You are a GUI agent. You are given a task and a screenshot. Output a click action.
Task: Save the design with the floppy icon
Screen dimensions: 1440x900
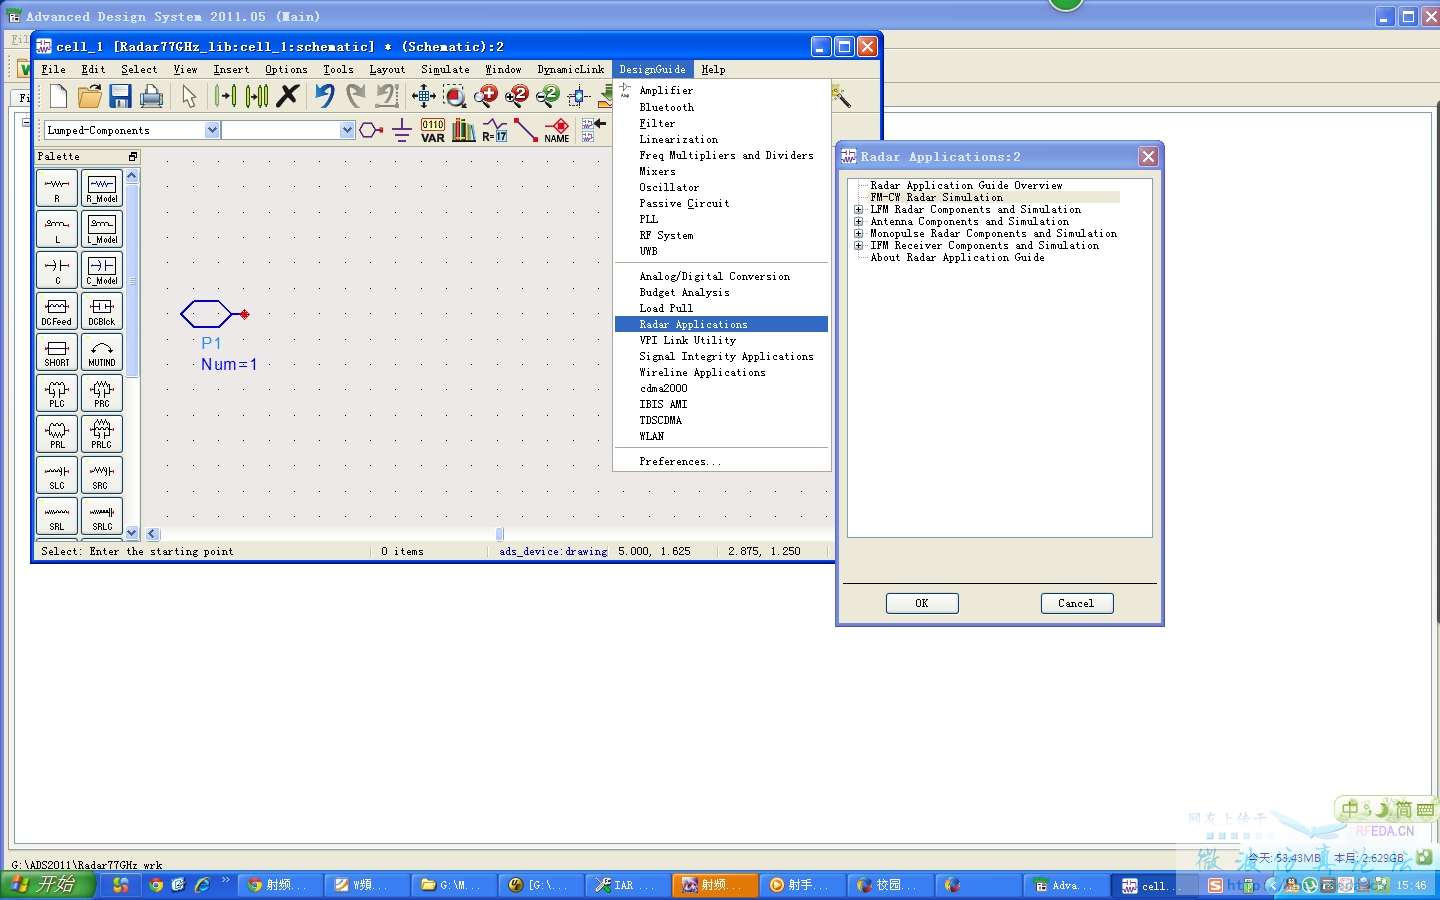click(121, 96)
